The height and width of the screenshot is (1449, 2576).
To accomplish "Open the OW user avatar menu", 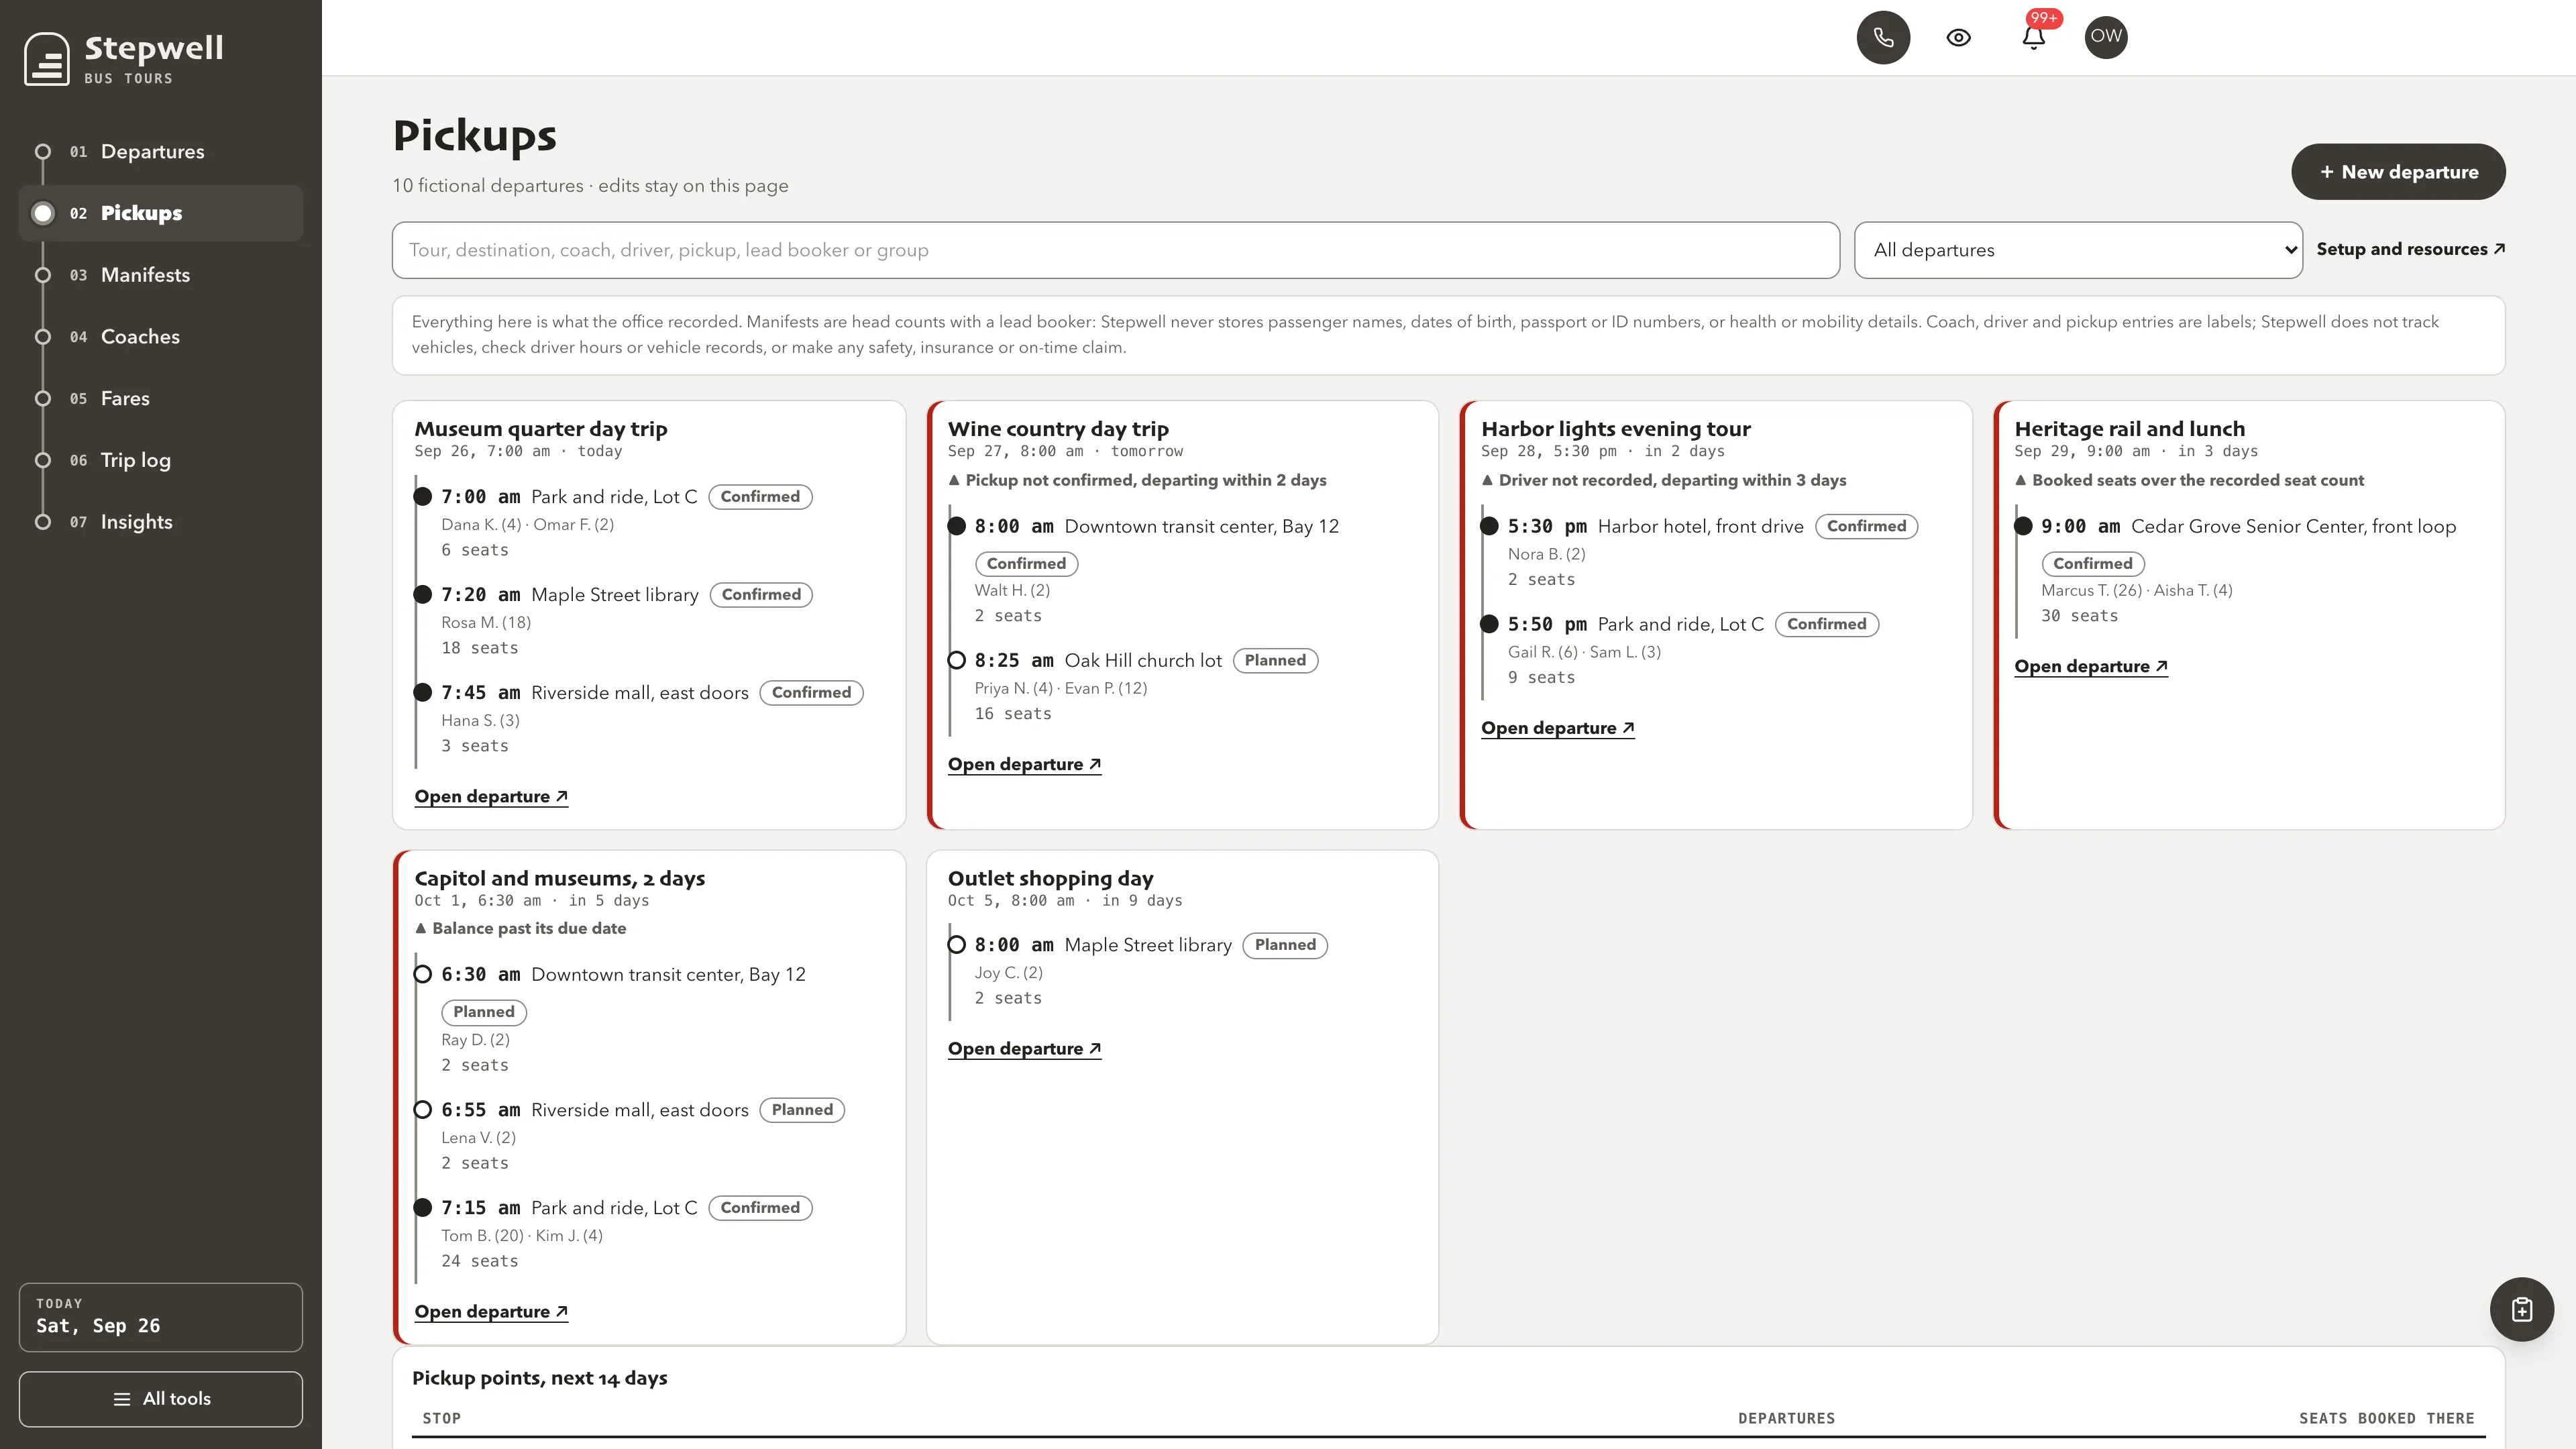I will pos(2106,37).
